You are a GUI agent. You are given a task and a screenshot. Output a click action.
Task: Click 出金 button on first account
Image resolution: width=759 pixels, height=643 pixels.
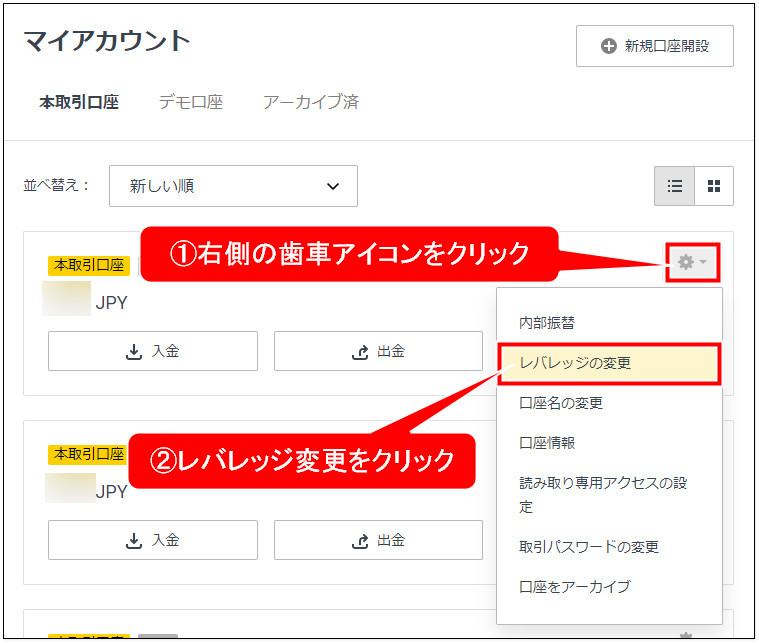379,351
